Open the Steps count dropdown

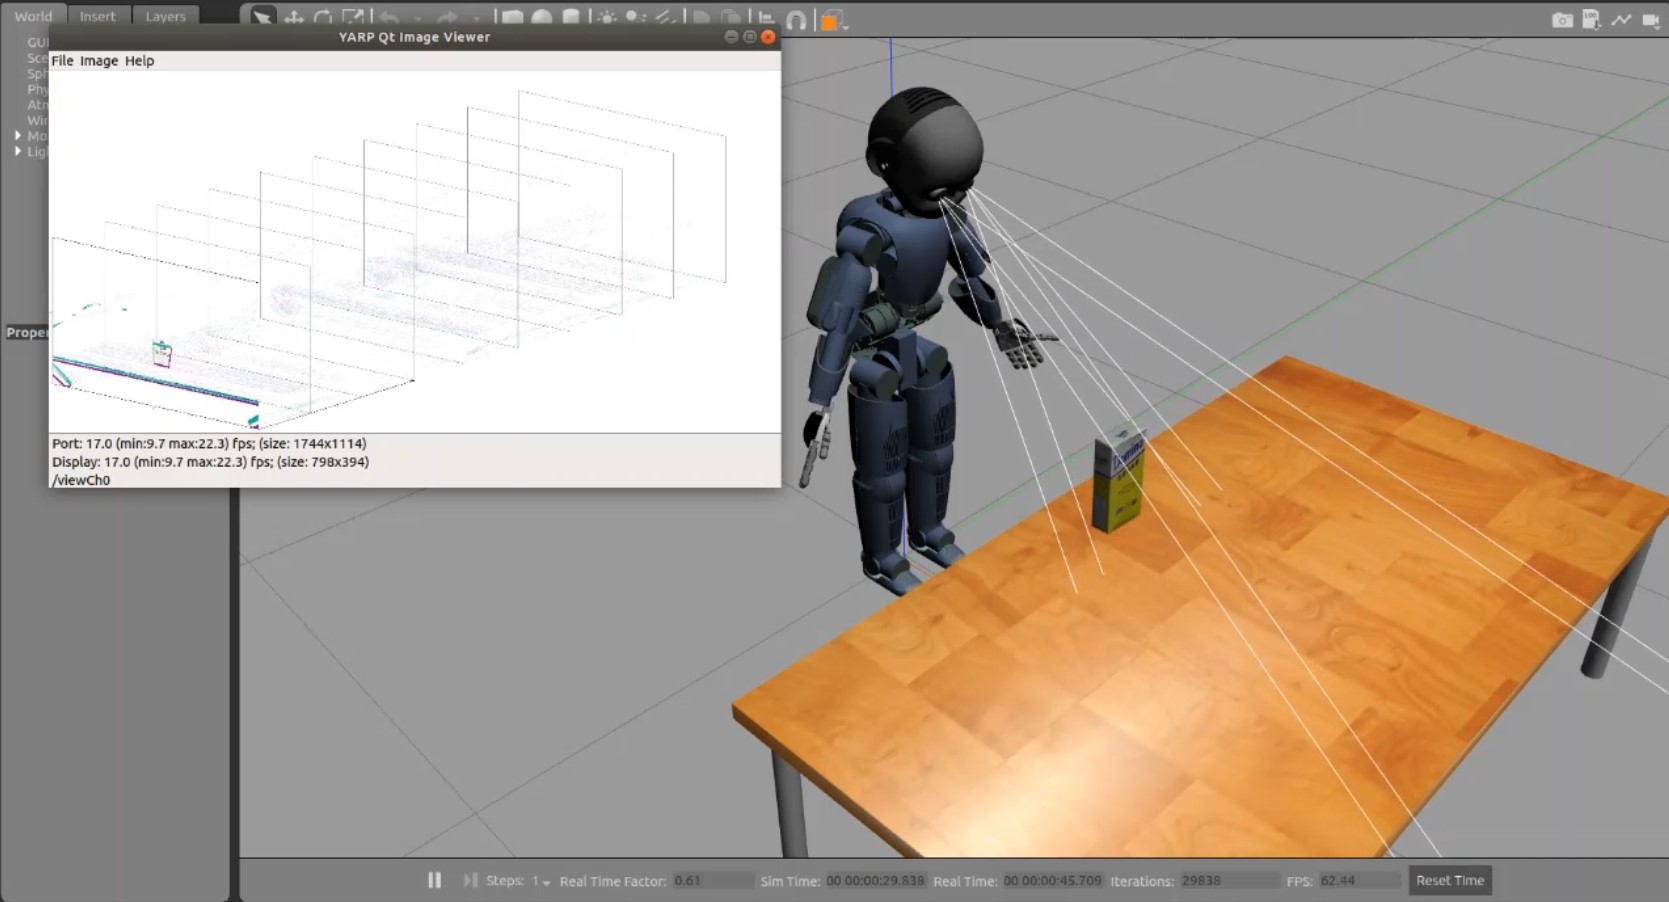pyautogui.click(x=545, y=881)
